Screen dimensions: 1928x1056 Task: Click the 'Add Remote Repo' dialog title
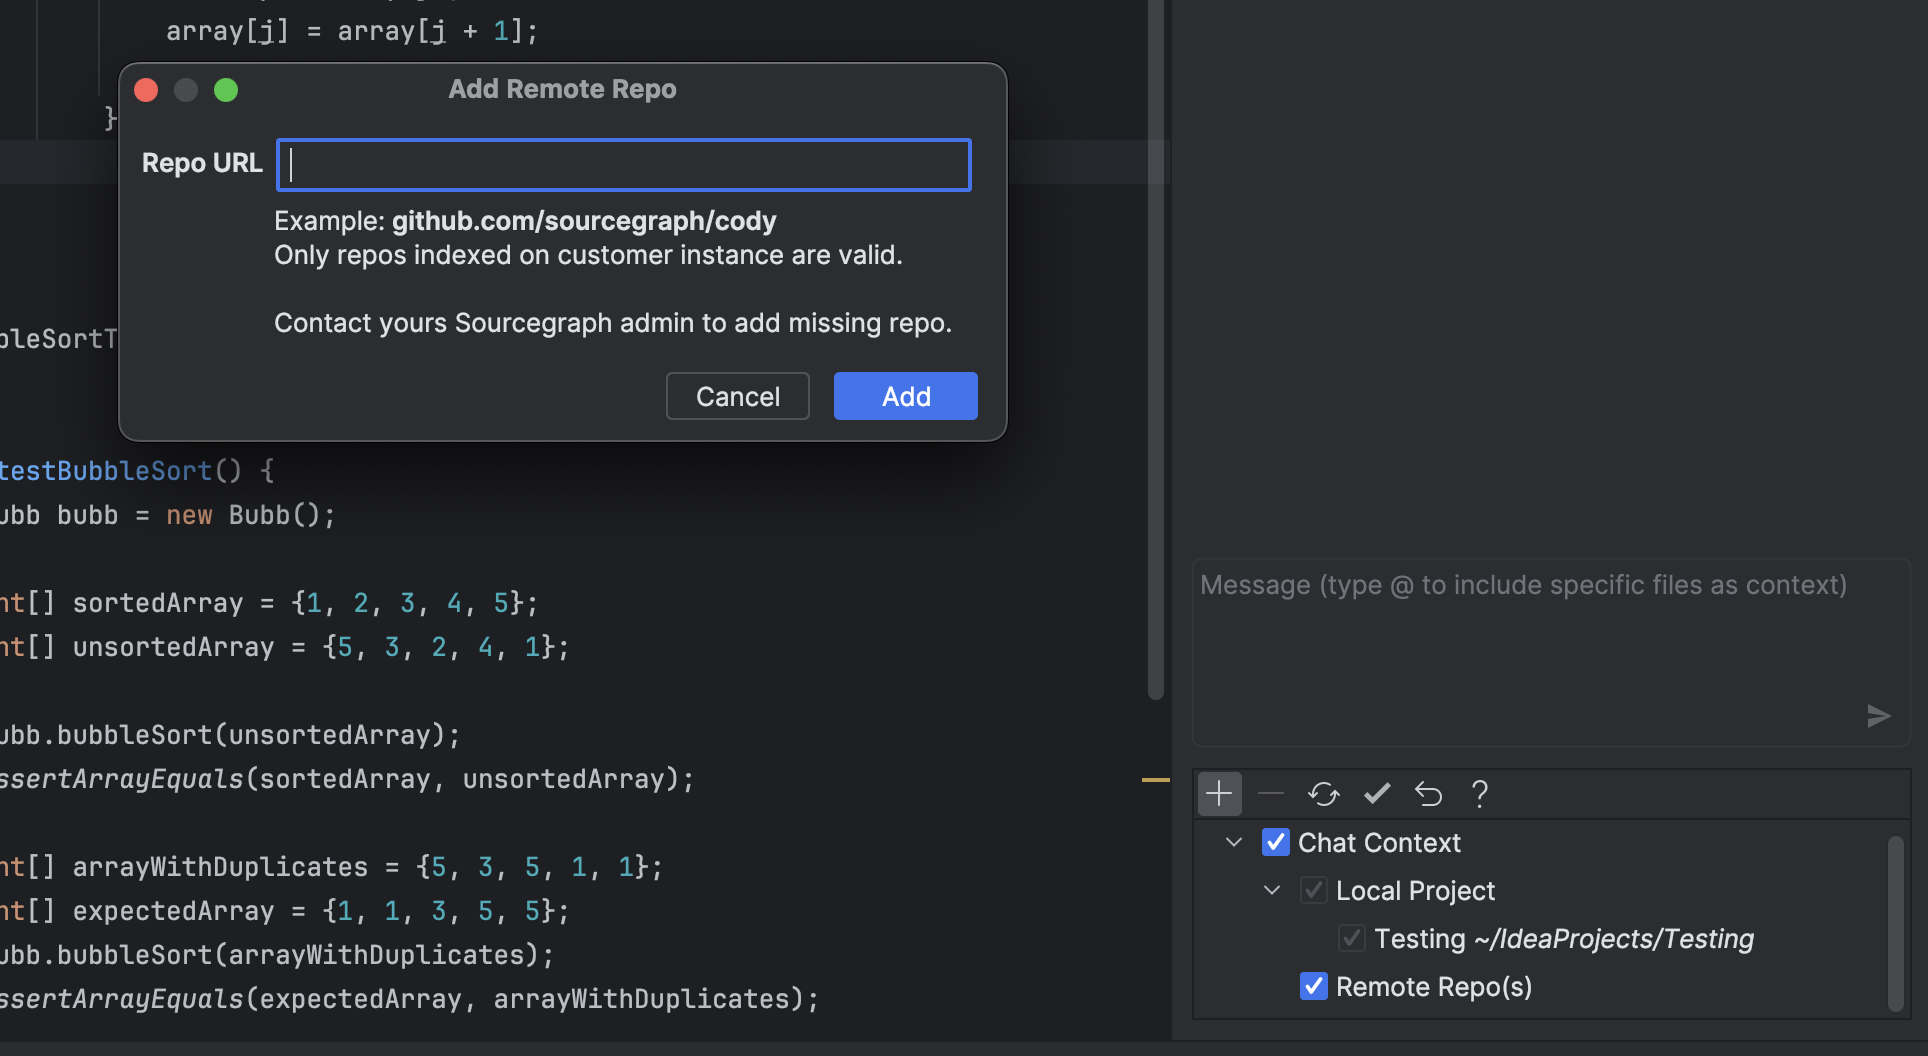pos(562,89)
